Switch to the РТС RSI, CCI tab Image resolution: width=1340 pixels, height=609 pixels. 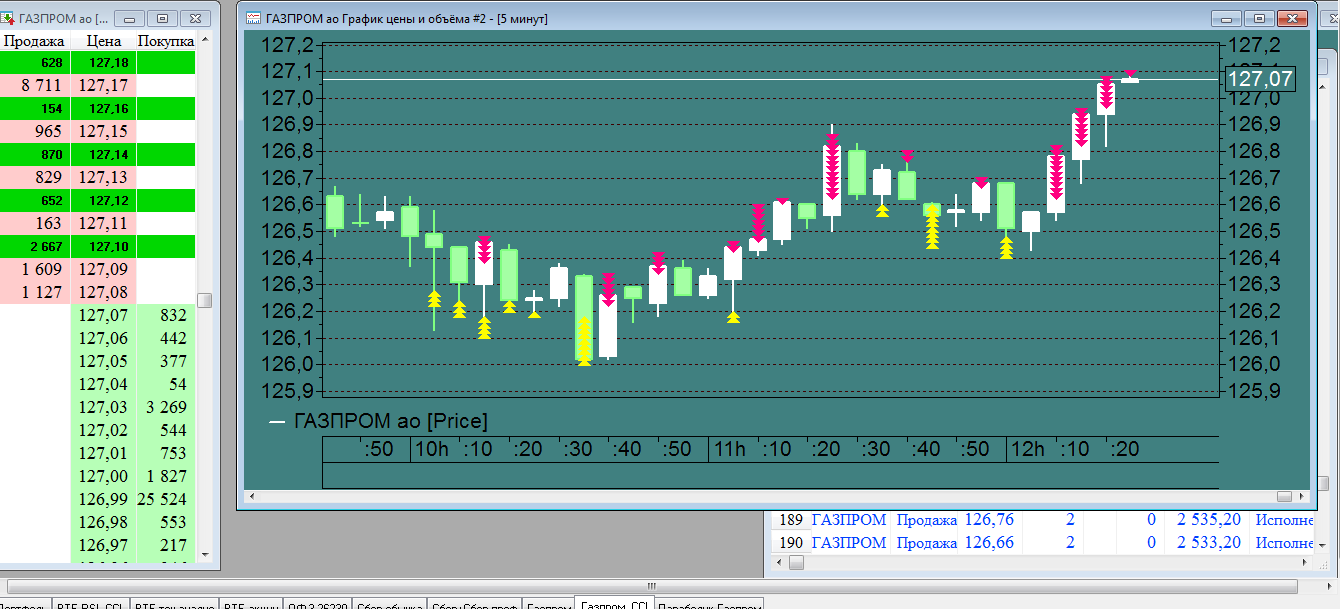[90, 604]
